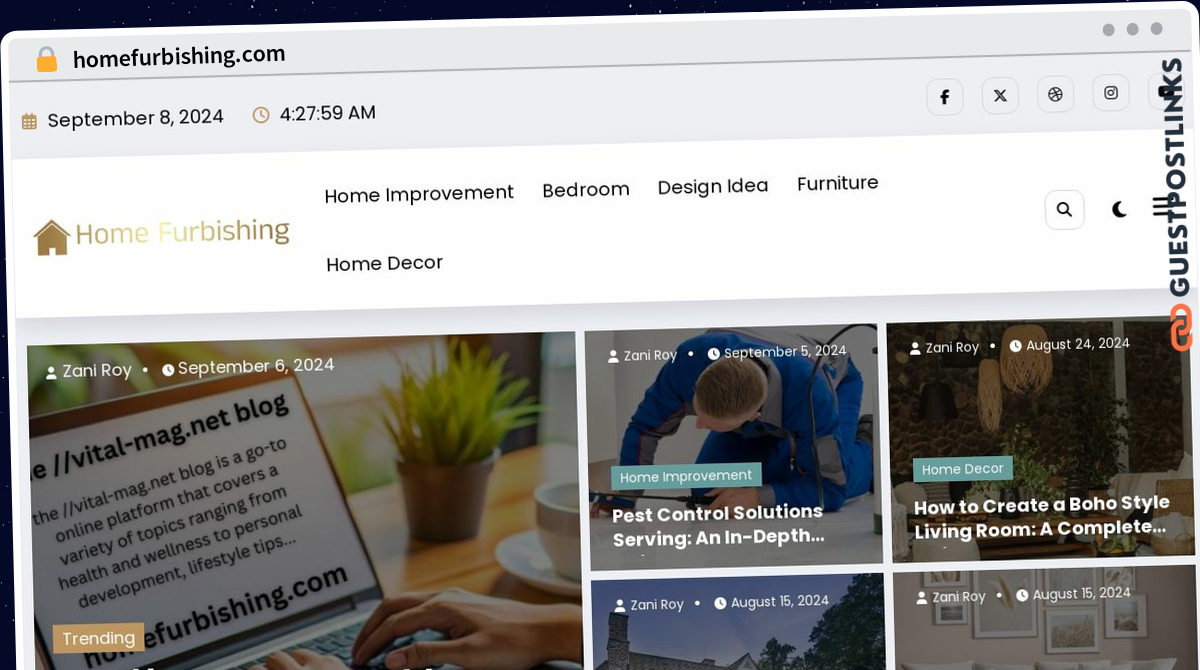Open the Home Decor nav link
Viewport: 1200px width, 670px height.
[384, 263]
